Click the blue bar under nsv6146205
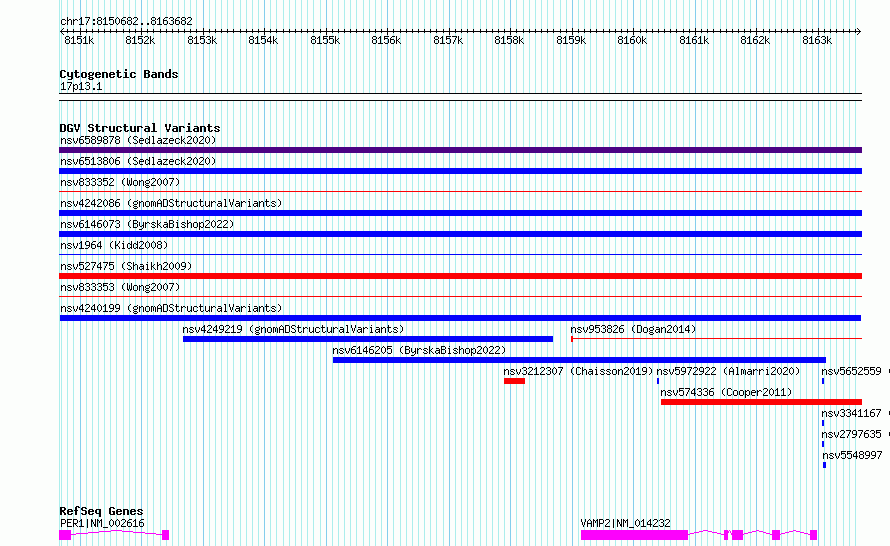 pos(579,360)
